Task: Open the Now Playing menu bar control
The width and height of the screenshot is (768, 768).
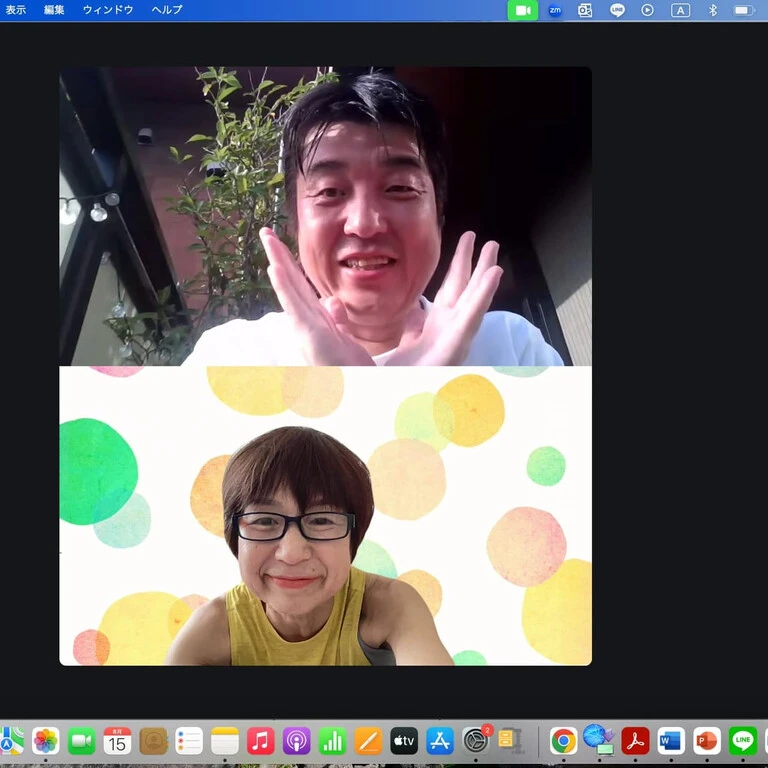Action: click(648, 10)
